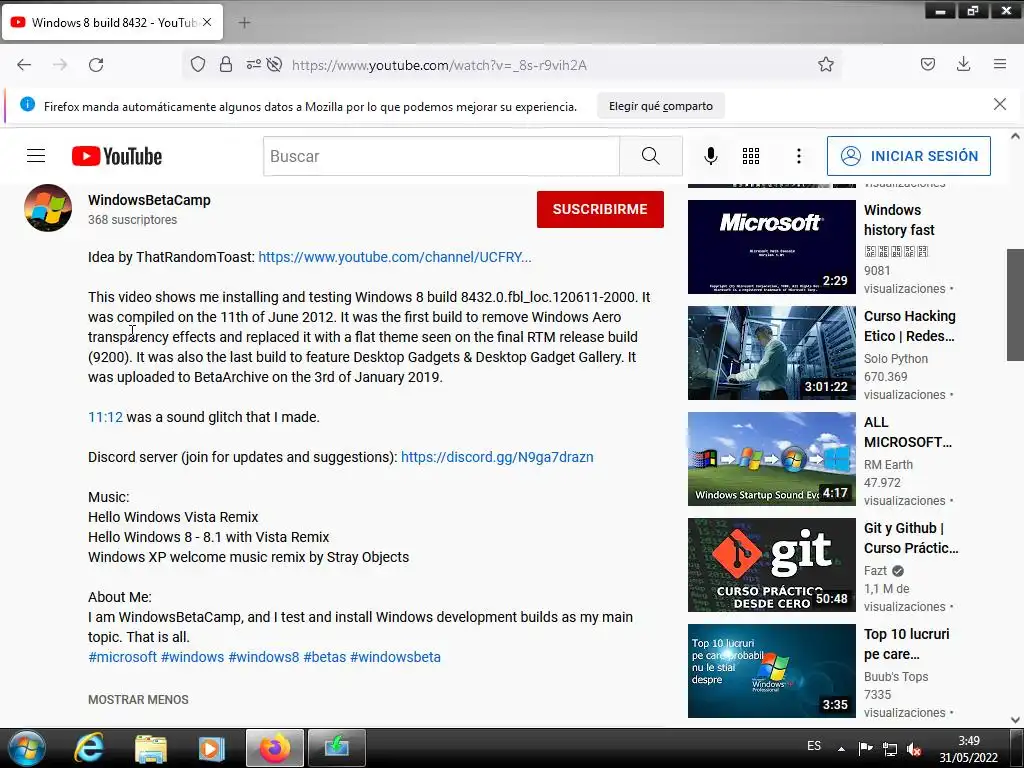Click the Buscar search field
The width and height of the screenshot is (1024, 768).
point(441,156)
